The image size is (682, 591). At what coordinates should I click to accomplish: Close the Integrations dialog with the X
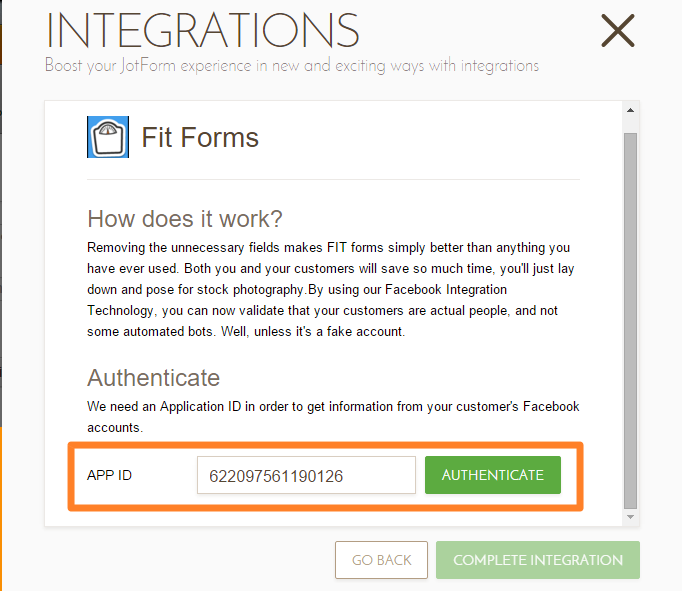click(618, 31)
